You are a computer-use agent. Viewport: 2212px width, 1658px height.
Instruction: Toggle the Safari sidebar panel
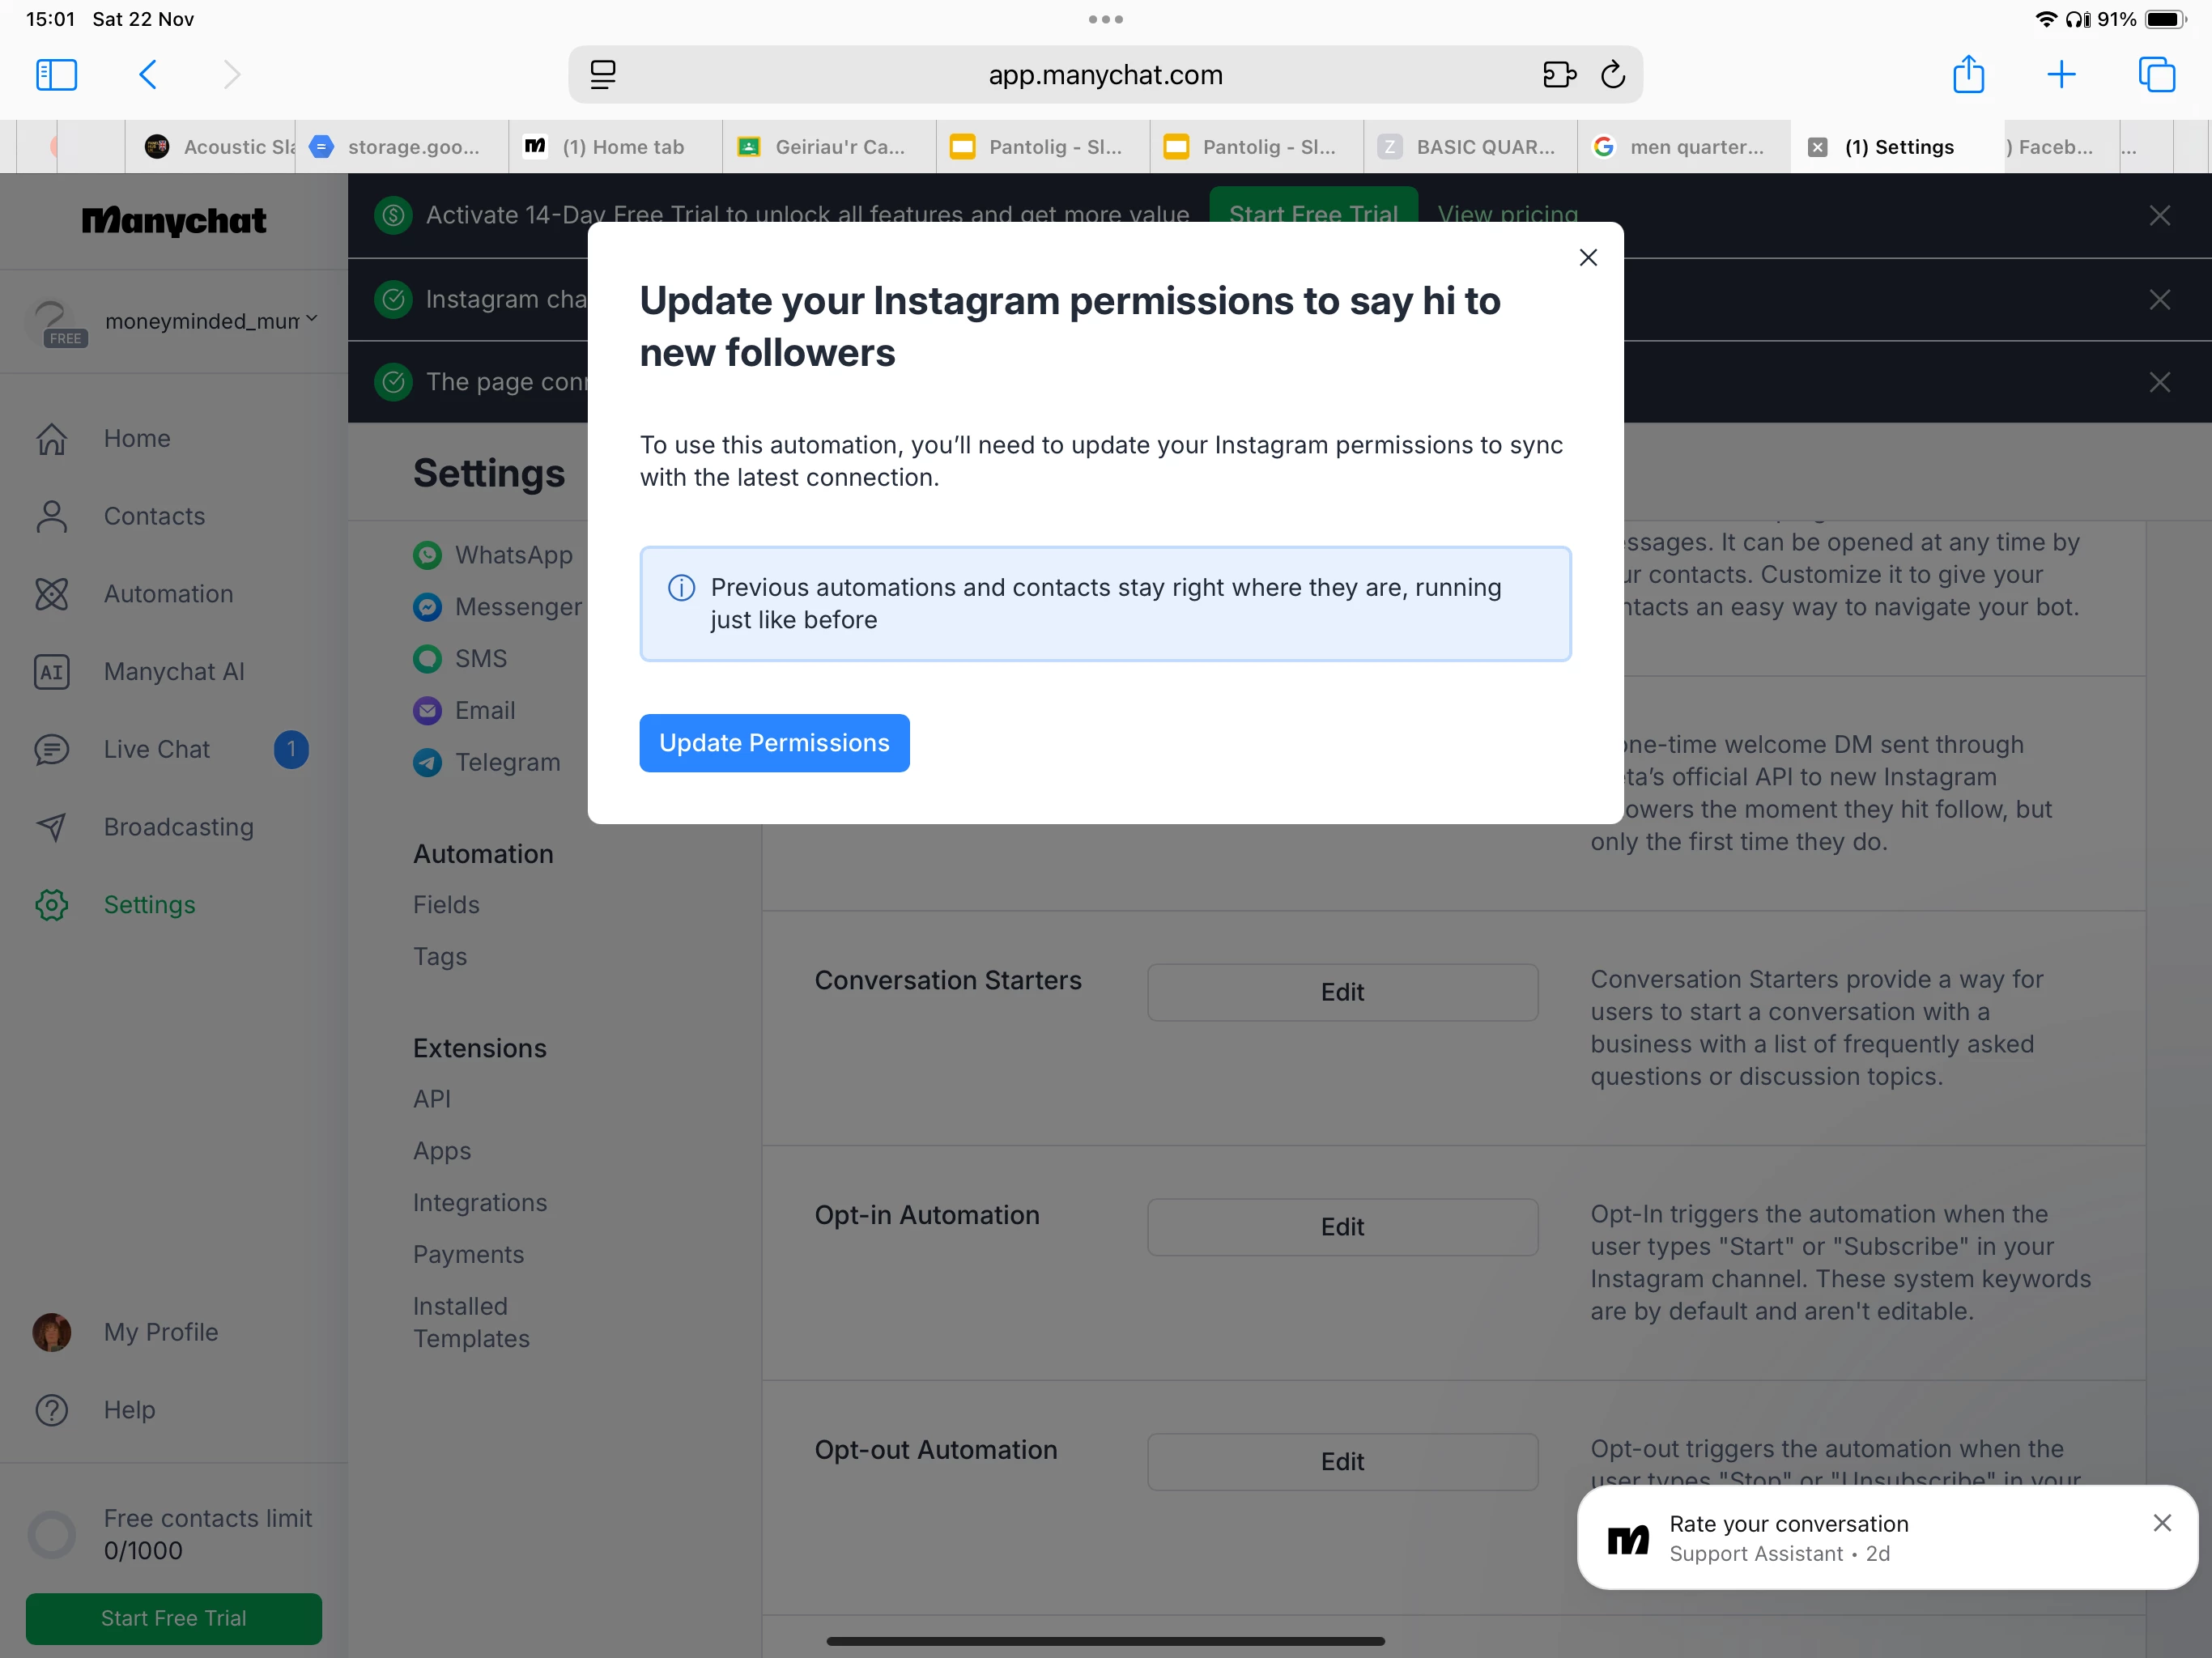[x=56, y=75]
